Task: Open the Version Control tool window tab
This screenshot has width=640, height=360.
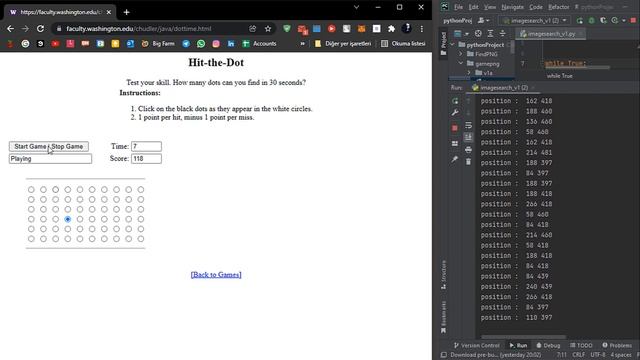Action: (477, 346)
